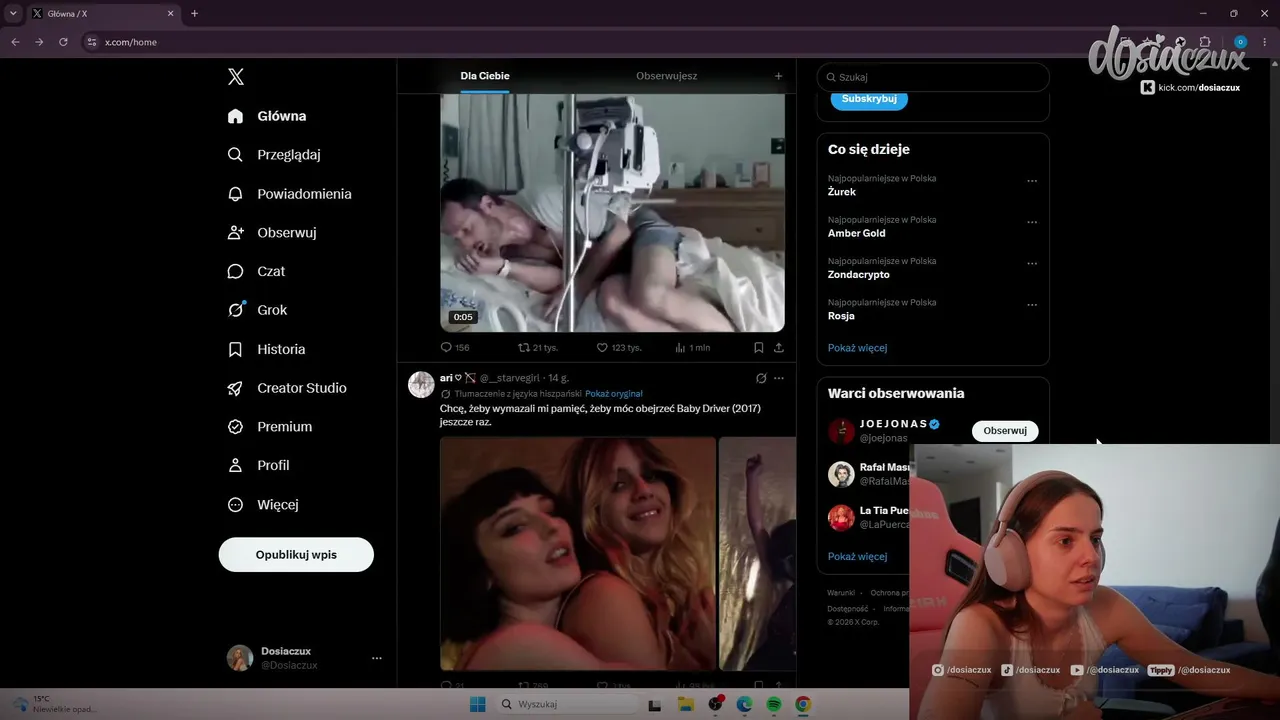Open options for the Amber Gold trend
The height and width of the screenshot is (720, 1280).
[1032, 222]
